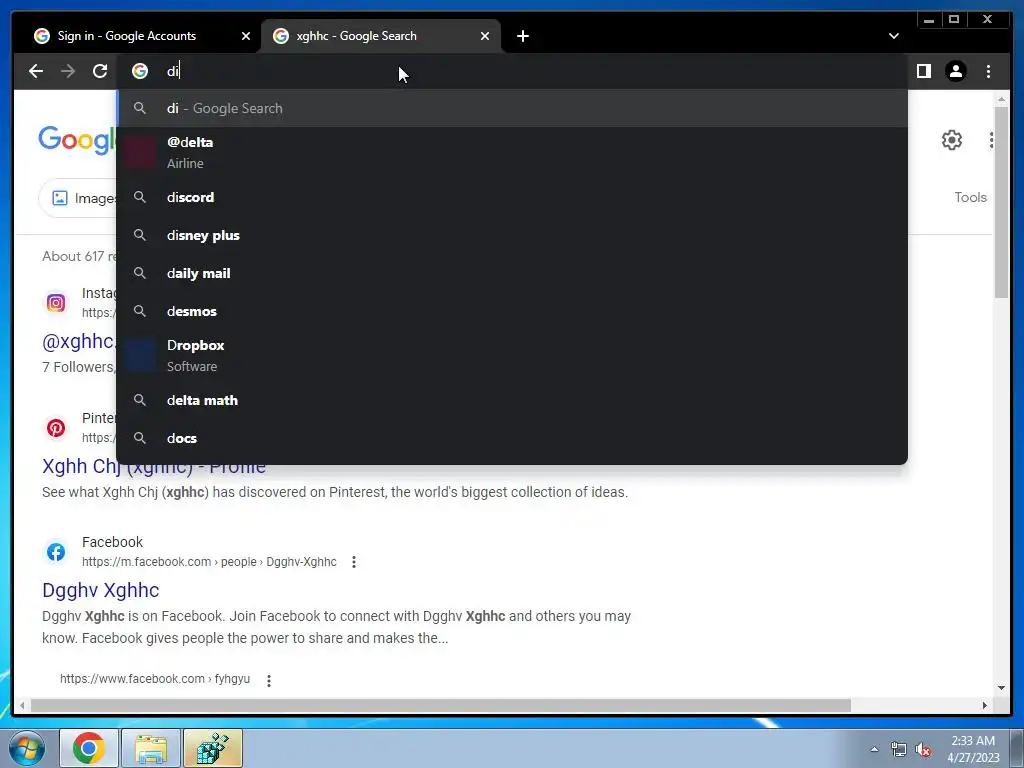This screenshot has width=1024, height=768.
Task: Open the Dgghv Xghhc Facebook result link
Action: 101,590
